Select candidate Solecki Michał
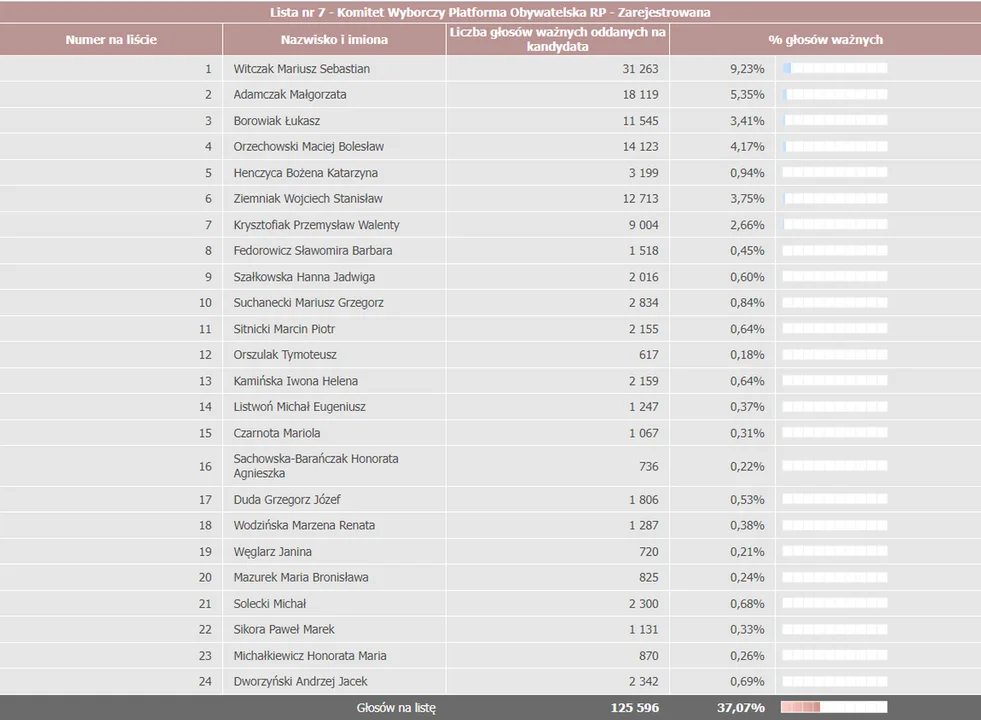Screen dimensions: 981x720 click(x=270, y=604)
